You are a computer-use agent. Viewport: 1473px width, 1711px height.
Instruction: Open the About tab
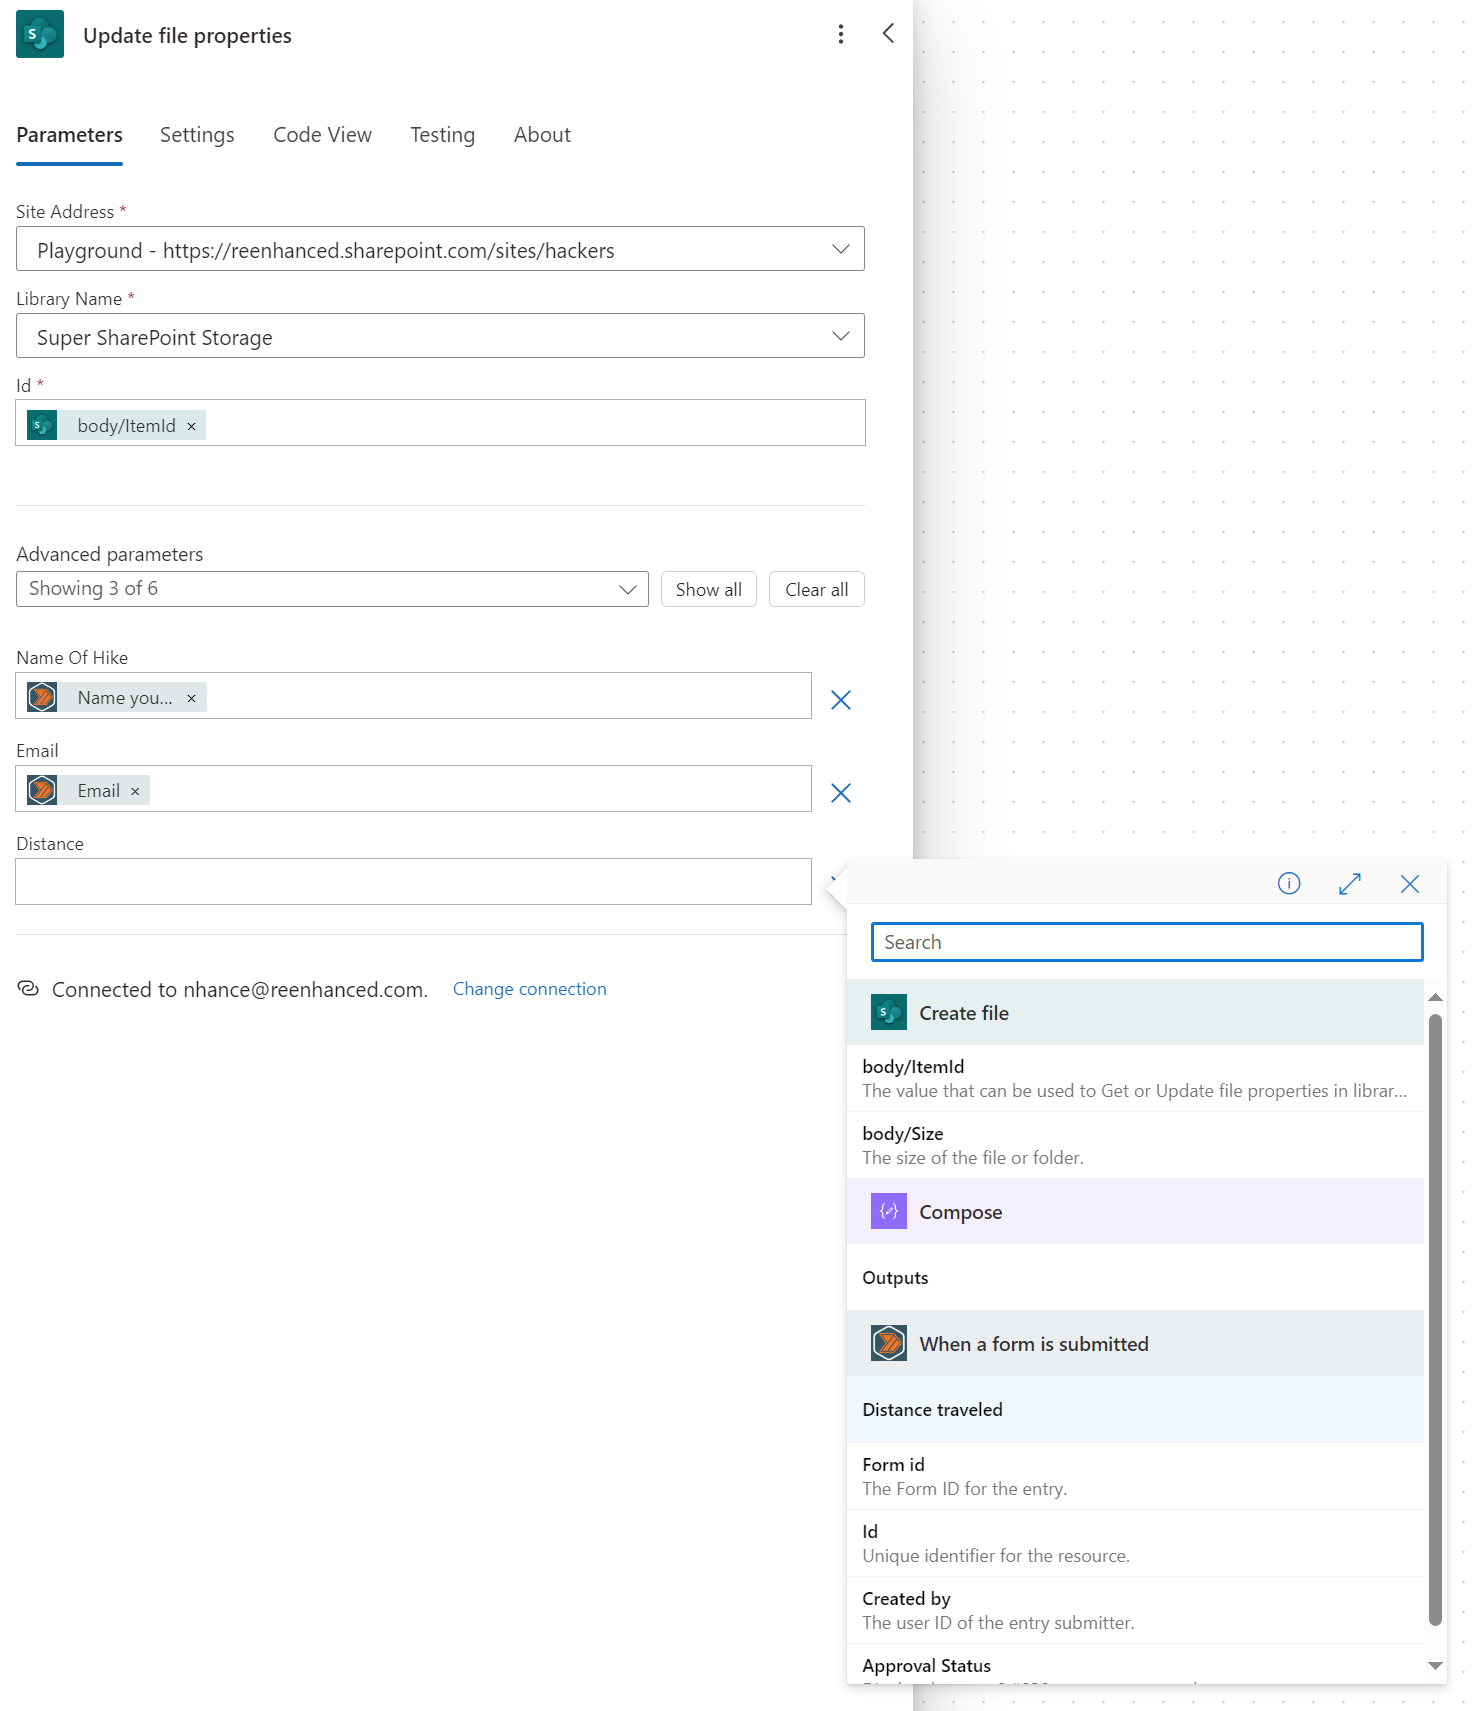(542, 135)
